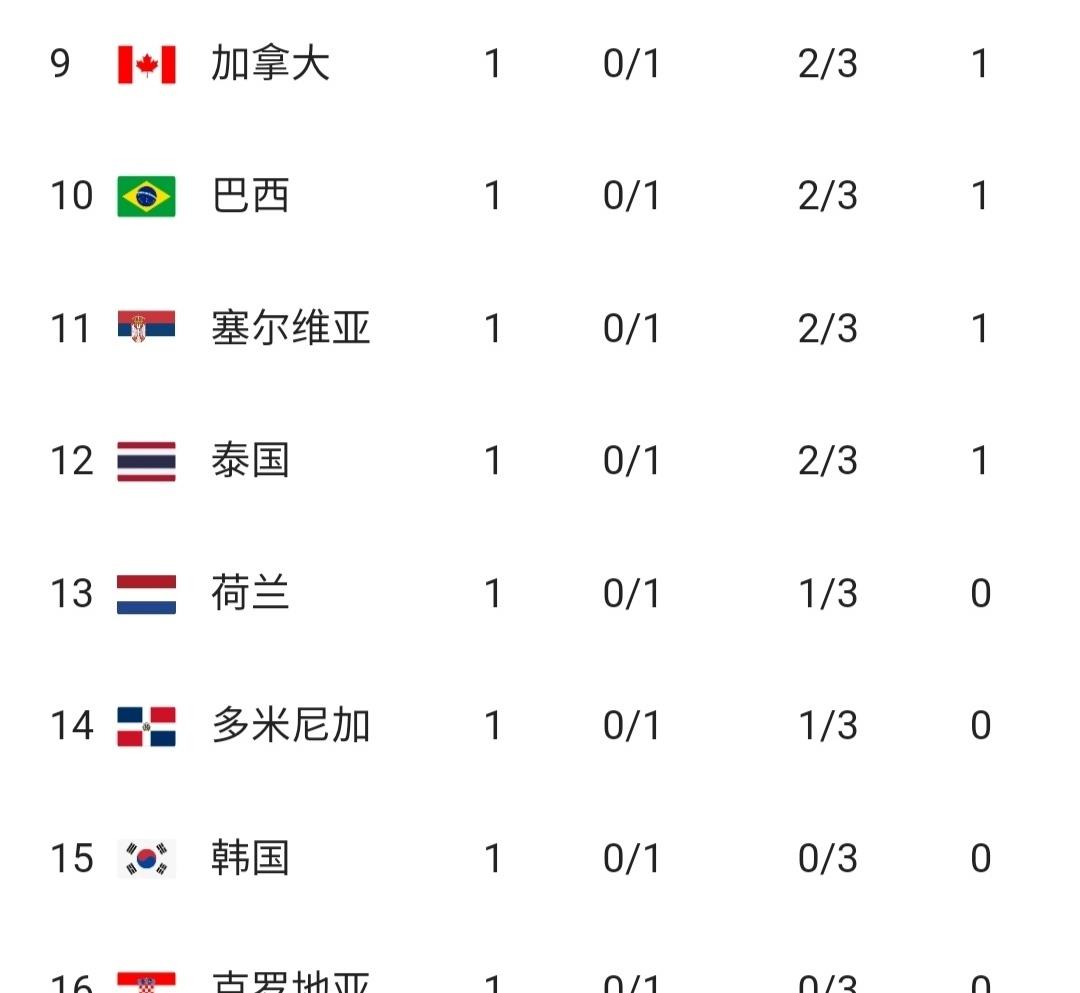Click the Netherlands flag icon
This screenshot has height=993, width=1080.
point(146,594)
